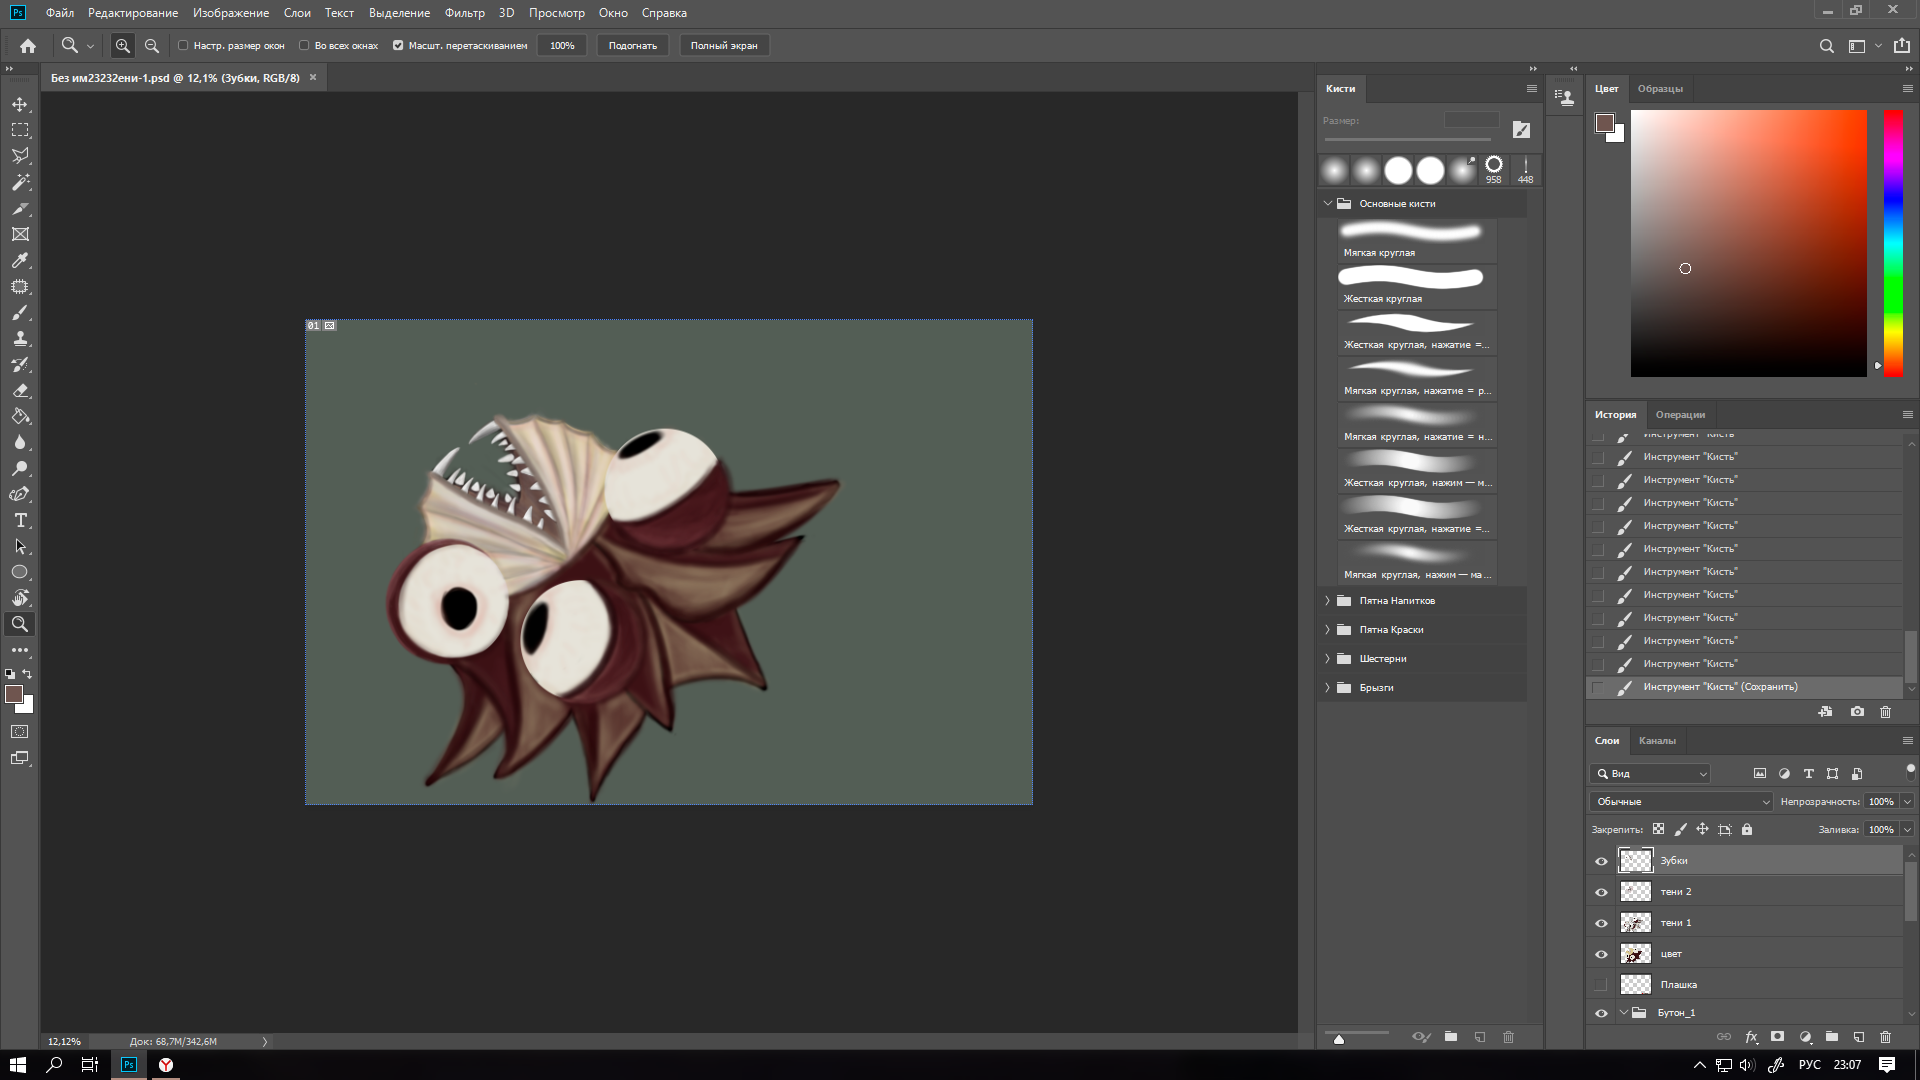
Task: Select the Hand tool
Action: pos(20,598)
